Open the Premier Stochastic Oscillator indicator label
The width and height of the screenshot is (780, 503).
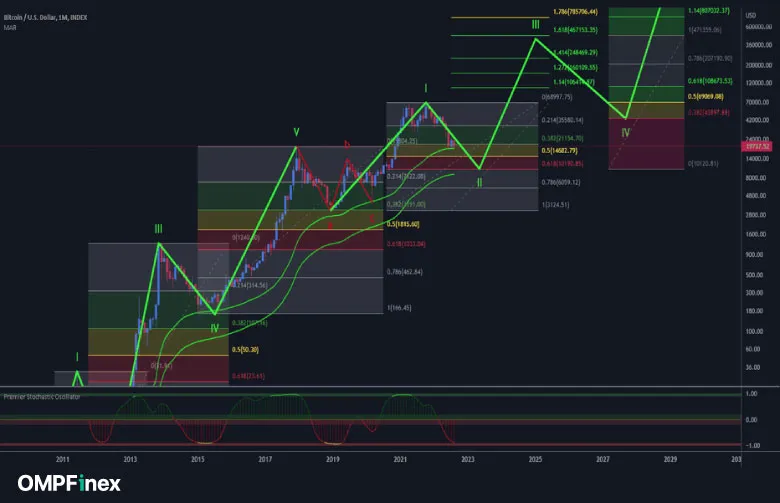(40, 397)
